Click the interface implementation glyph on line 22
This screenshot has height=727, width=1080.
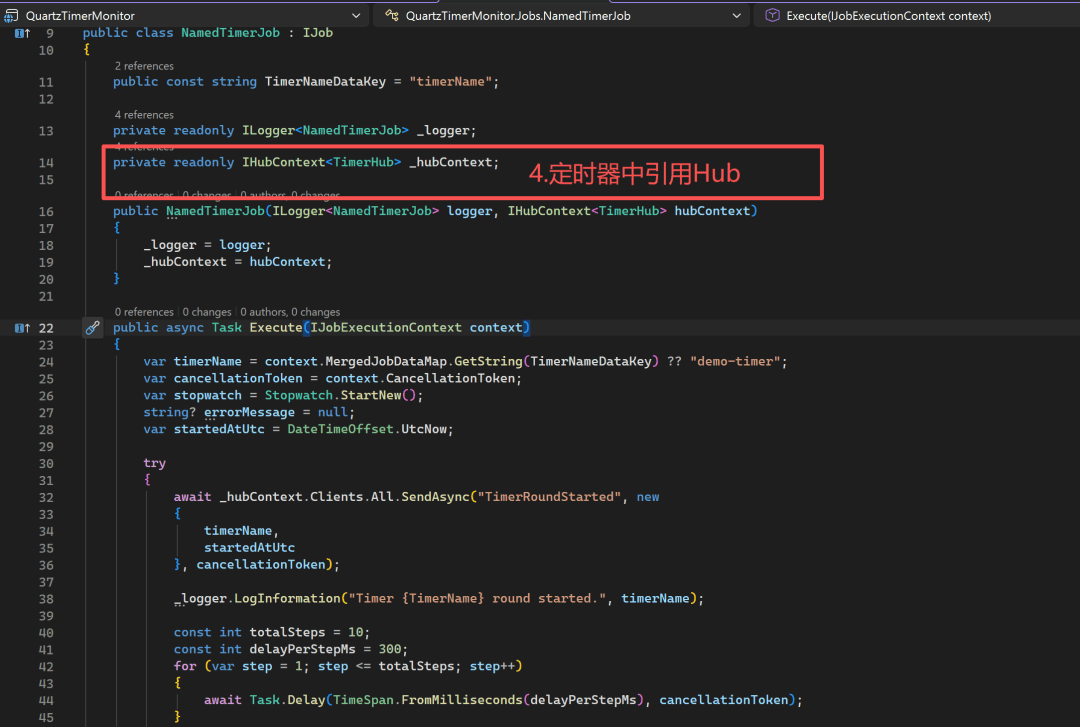click(x=22, y=328)
